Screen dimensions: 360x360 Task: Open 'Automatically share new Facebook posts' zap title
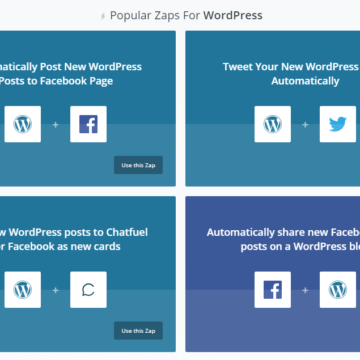click(283, 239)
